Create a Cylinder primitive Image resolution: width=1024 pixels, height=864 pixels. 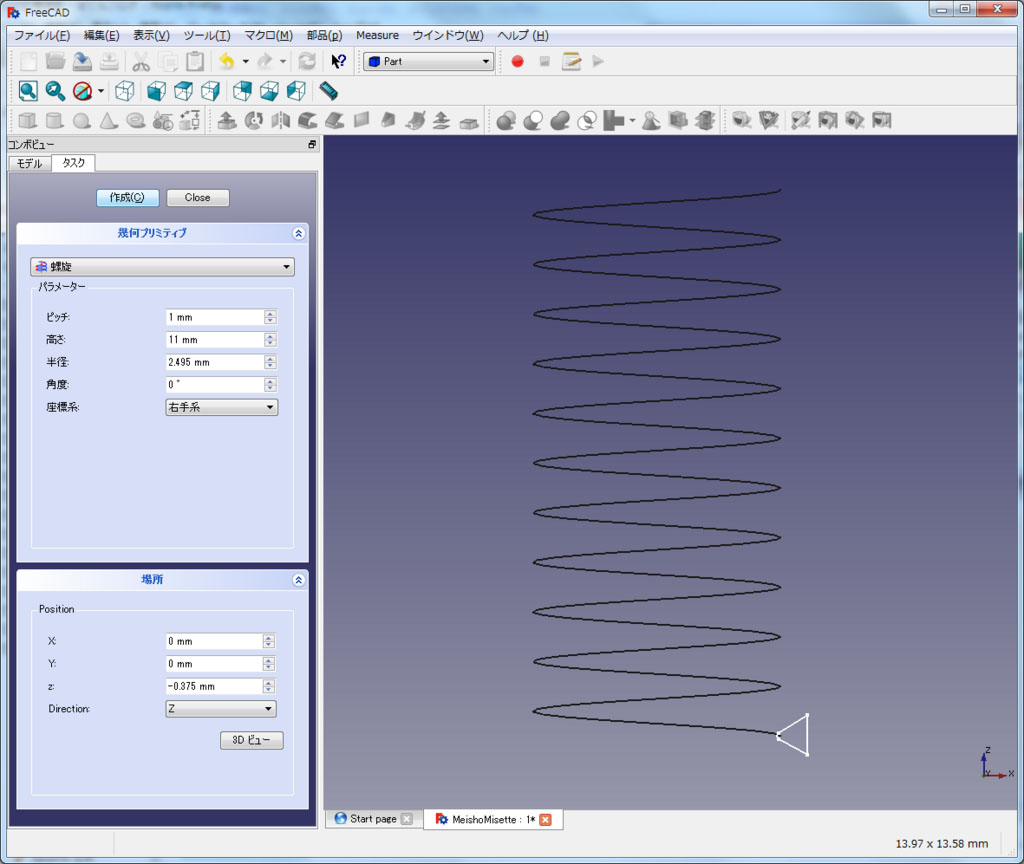click(x=55, y=121)
